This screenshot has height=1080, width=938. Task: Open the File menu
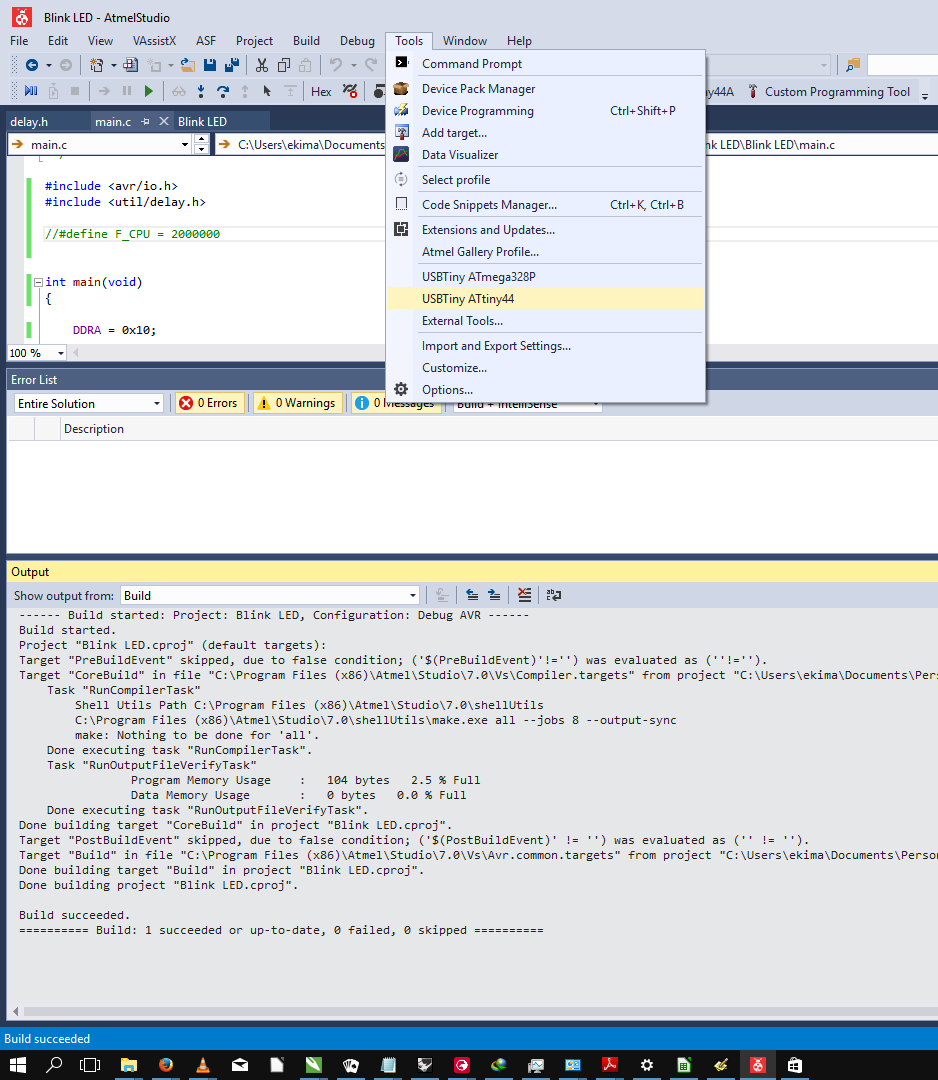19,41
